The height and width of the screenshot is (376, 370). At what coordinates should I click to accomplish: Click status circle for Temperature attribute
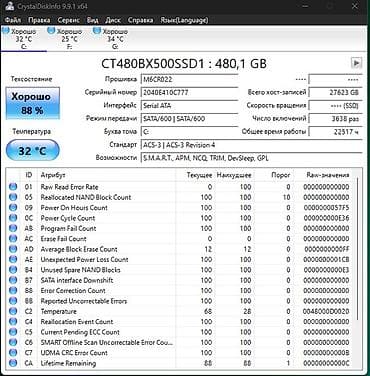point(13,311)
